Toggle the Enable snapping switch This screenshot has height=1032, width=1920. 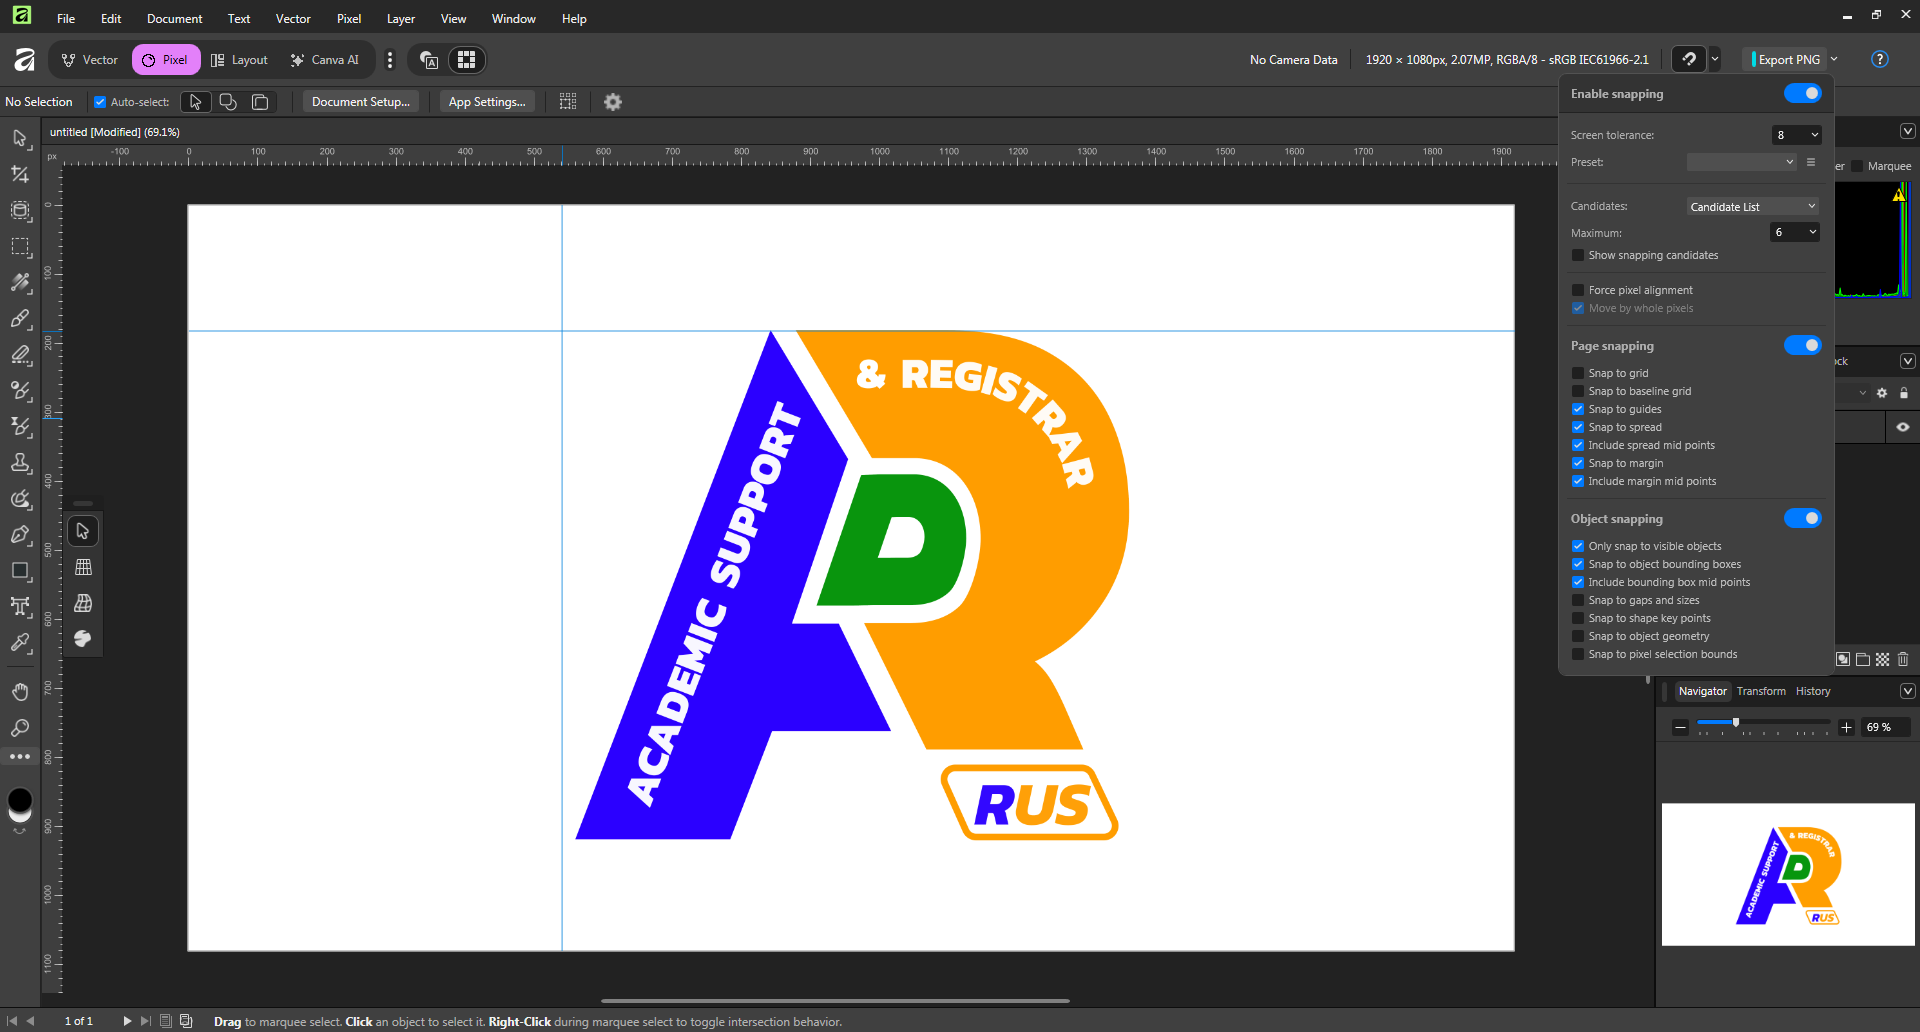pyautogui.click(x=1802, y=94)
